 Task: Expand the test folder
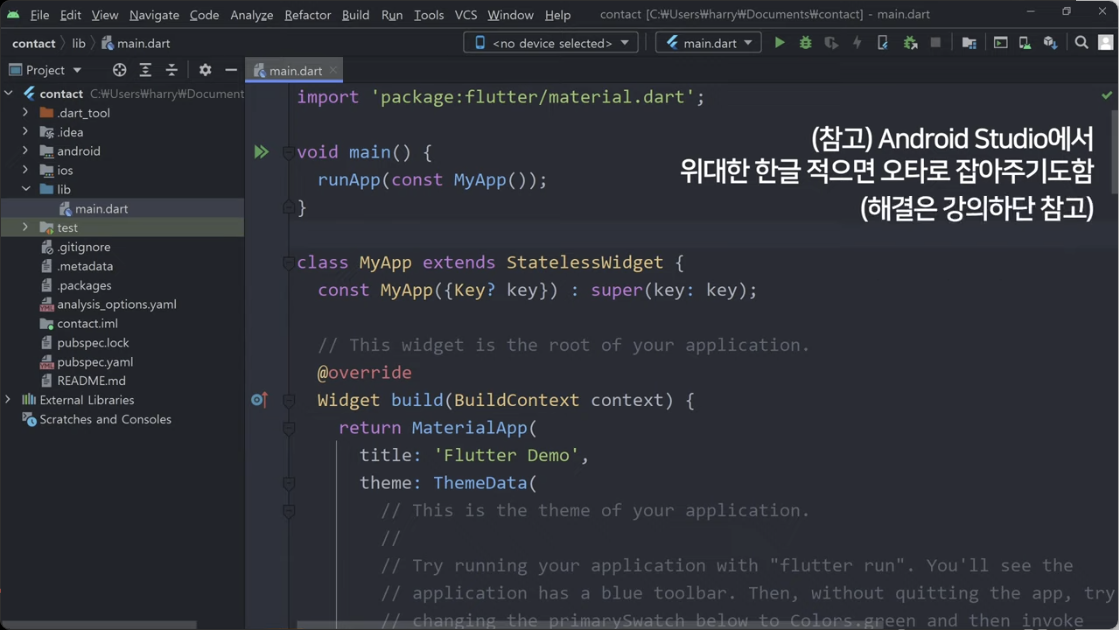pos(26,228)
